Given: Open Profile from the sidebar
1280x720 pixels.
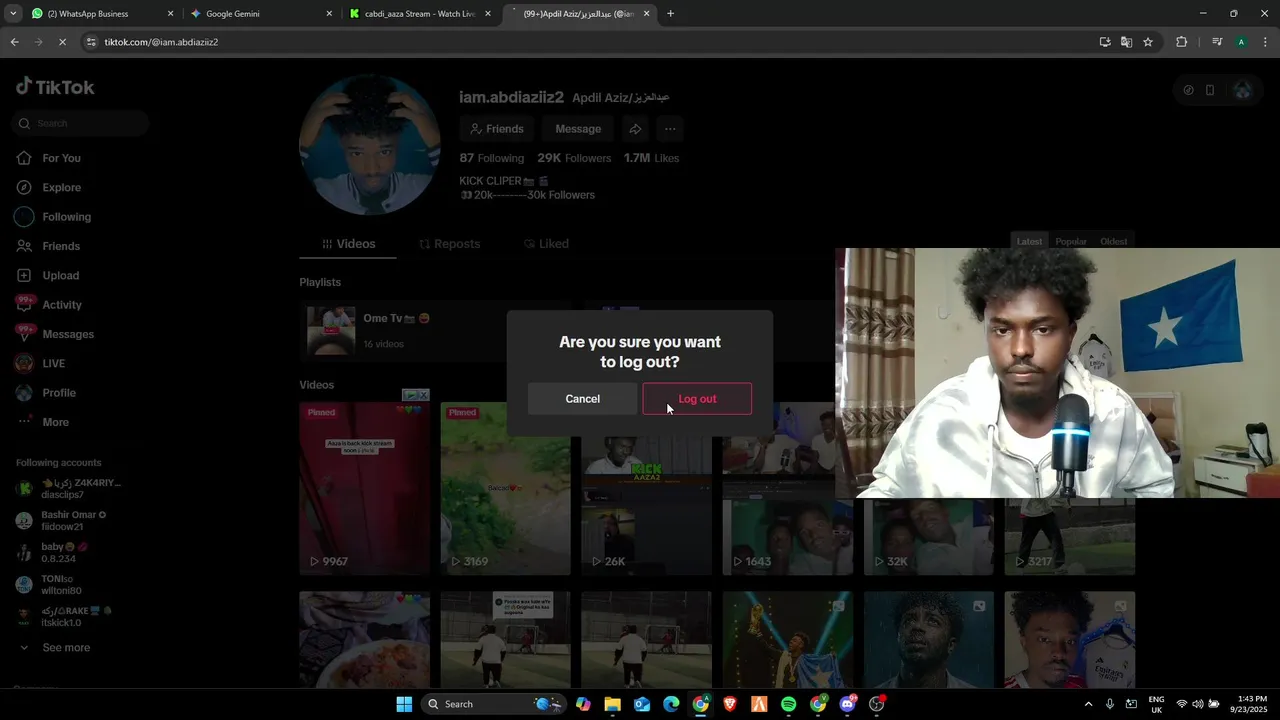Looking at the screenshot, I should point(58,393).
